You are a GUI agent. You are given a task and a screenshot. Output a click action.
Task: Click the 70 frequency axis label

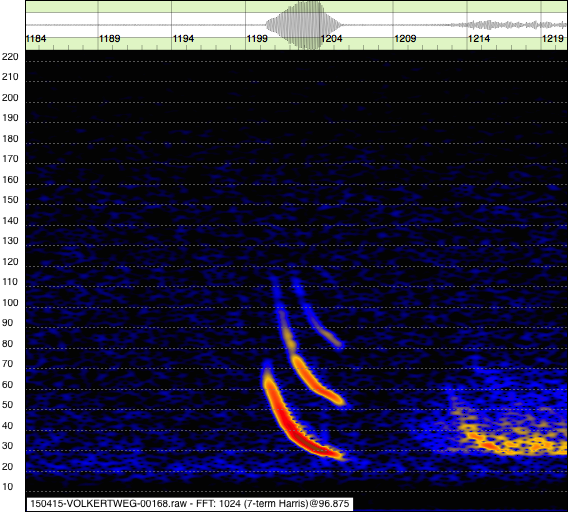pyautogui.click(x=8, y=363)
